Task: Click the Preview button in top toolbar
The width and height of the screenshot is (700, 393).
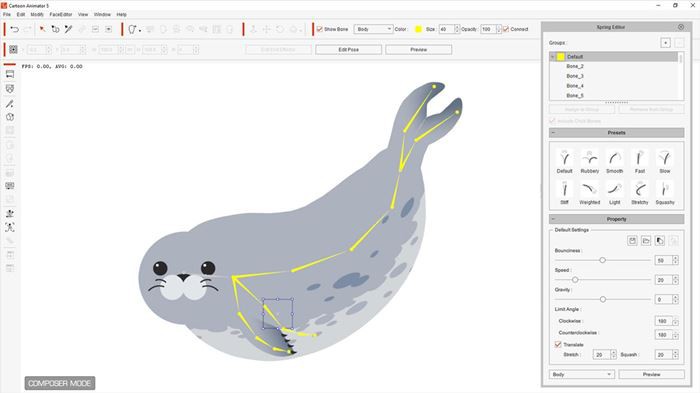Action: tap(419, 50)
